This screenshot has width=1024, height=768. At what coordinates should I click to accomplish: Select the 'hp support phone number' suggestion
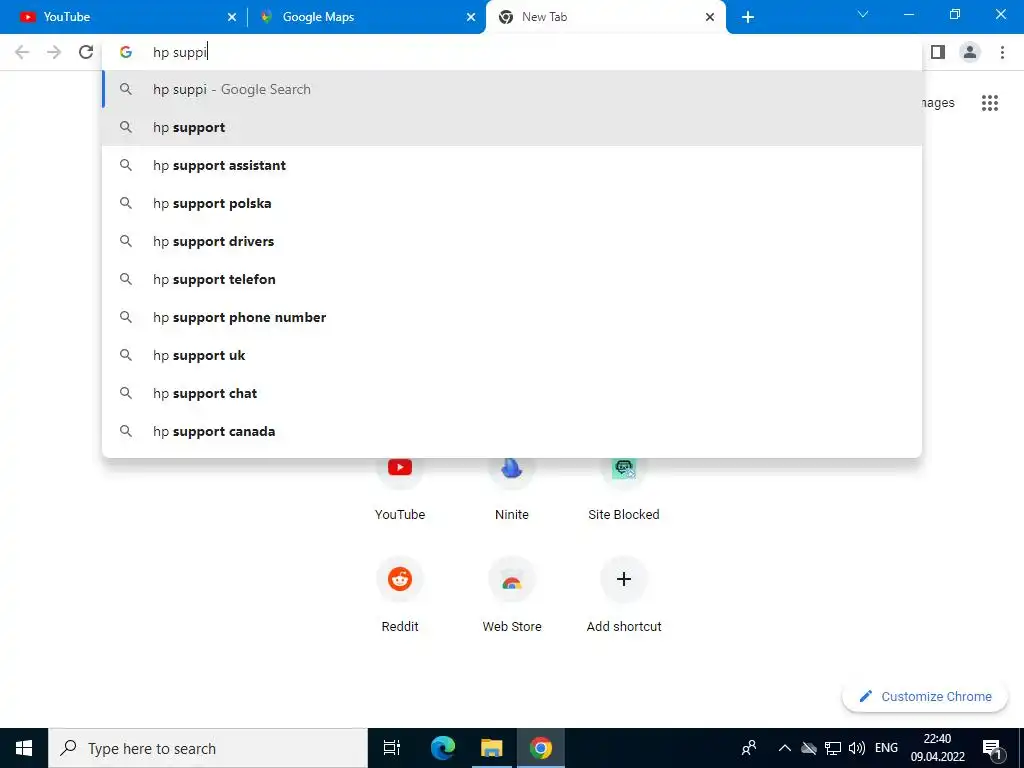(x=512, y=317)
